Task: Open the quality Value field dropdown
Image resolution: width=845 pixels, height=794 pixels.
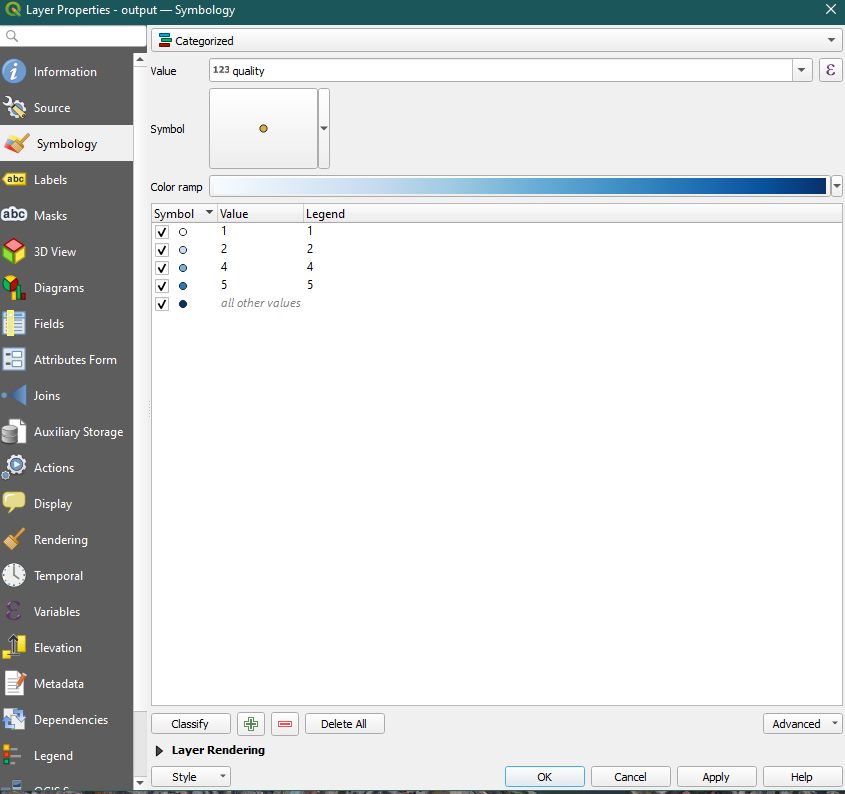Action: (x=802, y=70)
